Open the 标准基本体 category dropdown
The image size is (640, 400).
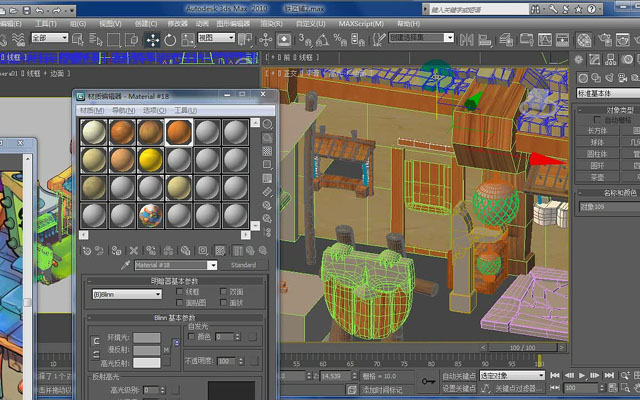click(608, 93)
